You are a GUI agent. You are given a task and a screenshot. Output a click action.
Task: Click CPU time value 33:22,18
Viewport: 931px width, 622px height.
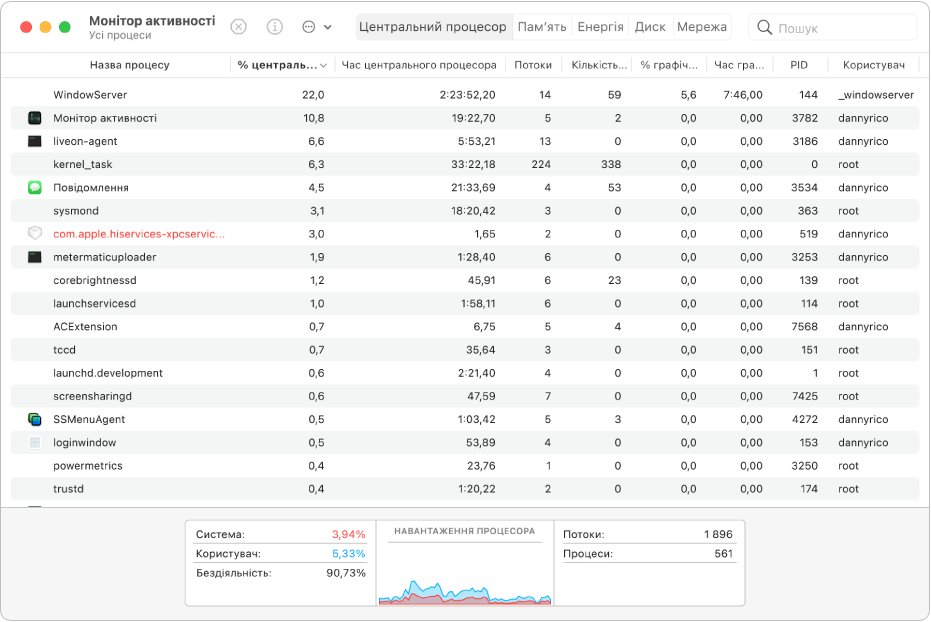click(x=473, y=164)
